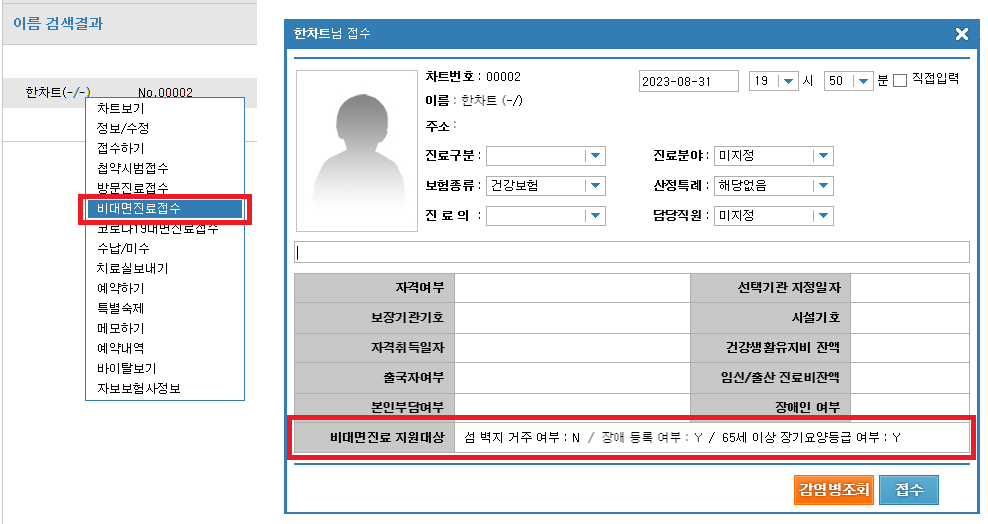Click the empty memo text field
Image resolution: width=988 pixels, height=524 pixels.
[631, 252]
